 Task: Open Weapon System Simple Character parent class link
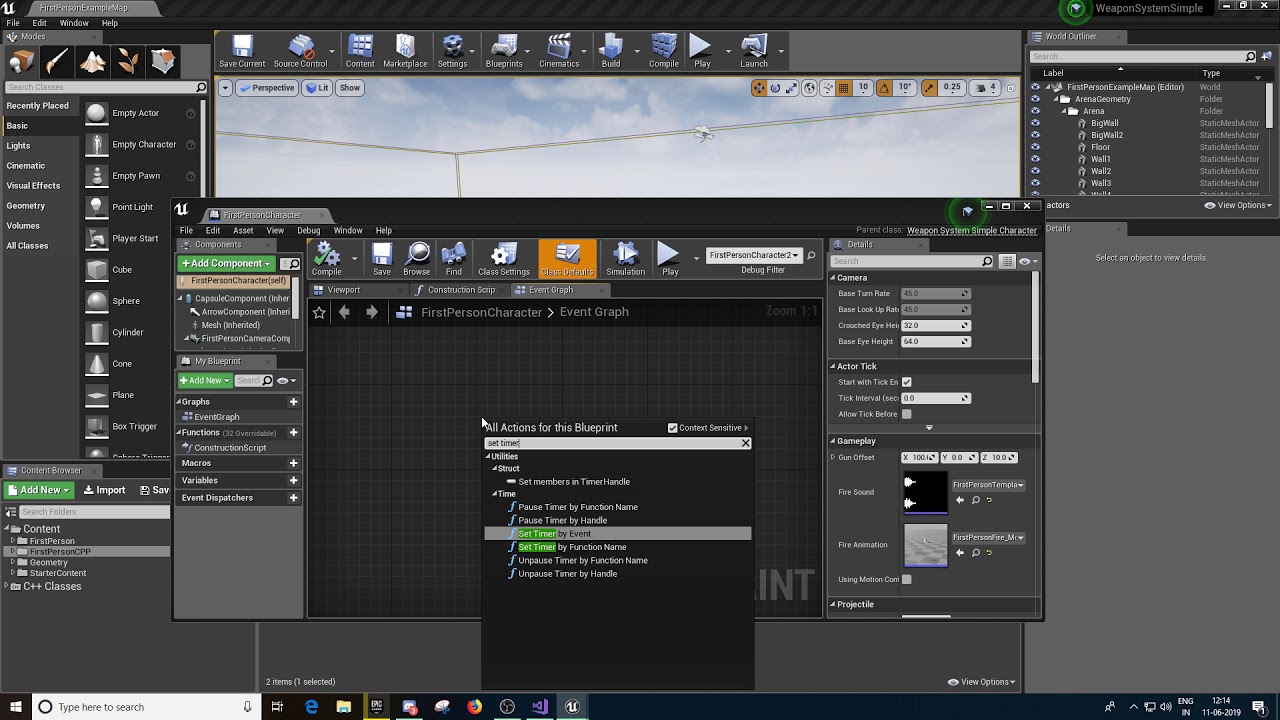click(x=971, y=231)
